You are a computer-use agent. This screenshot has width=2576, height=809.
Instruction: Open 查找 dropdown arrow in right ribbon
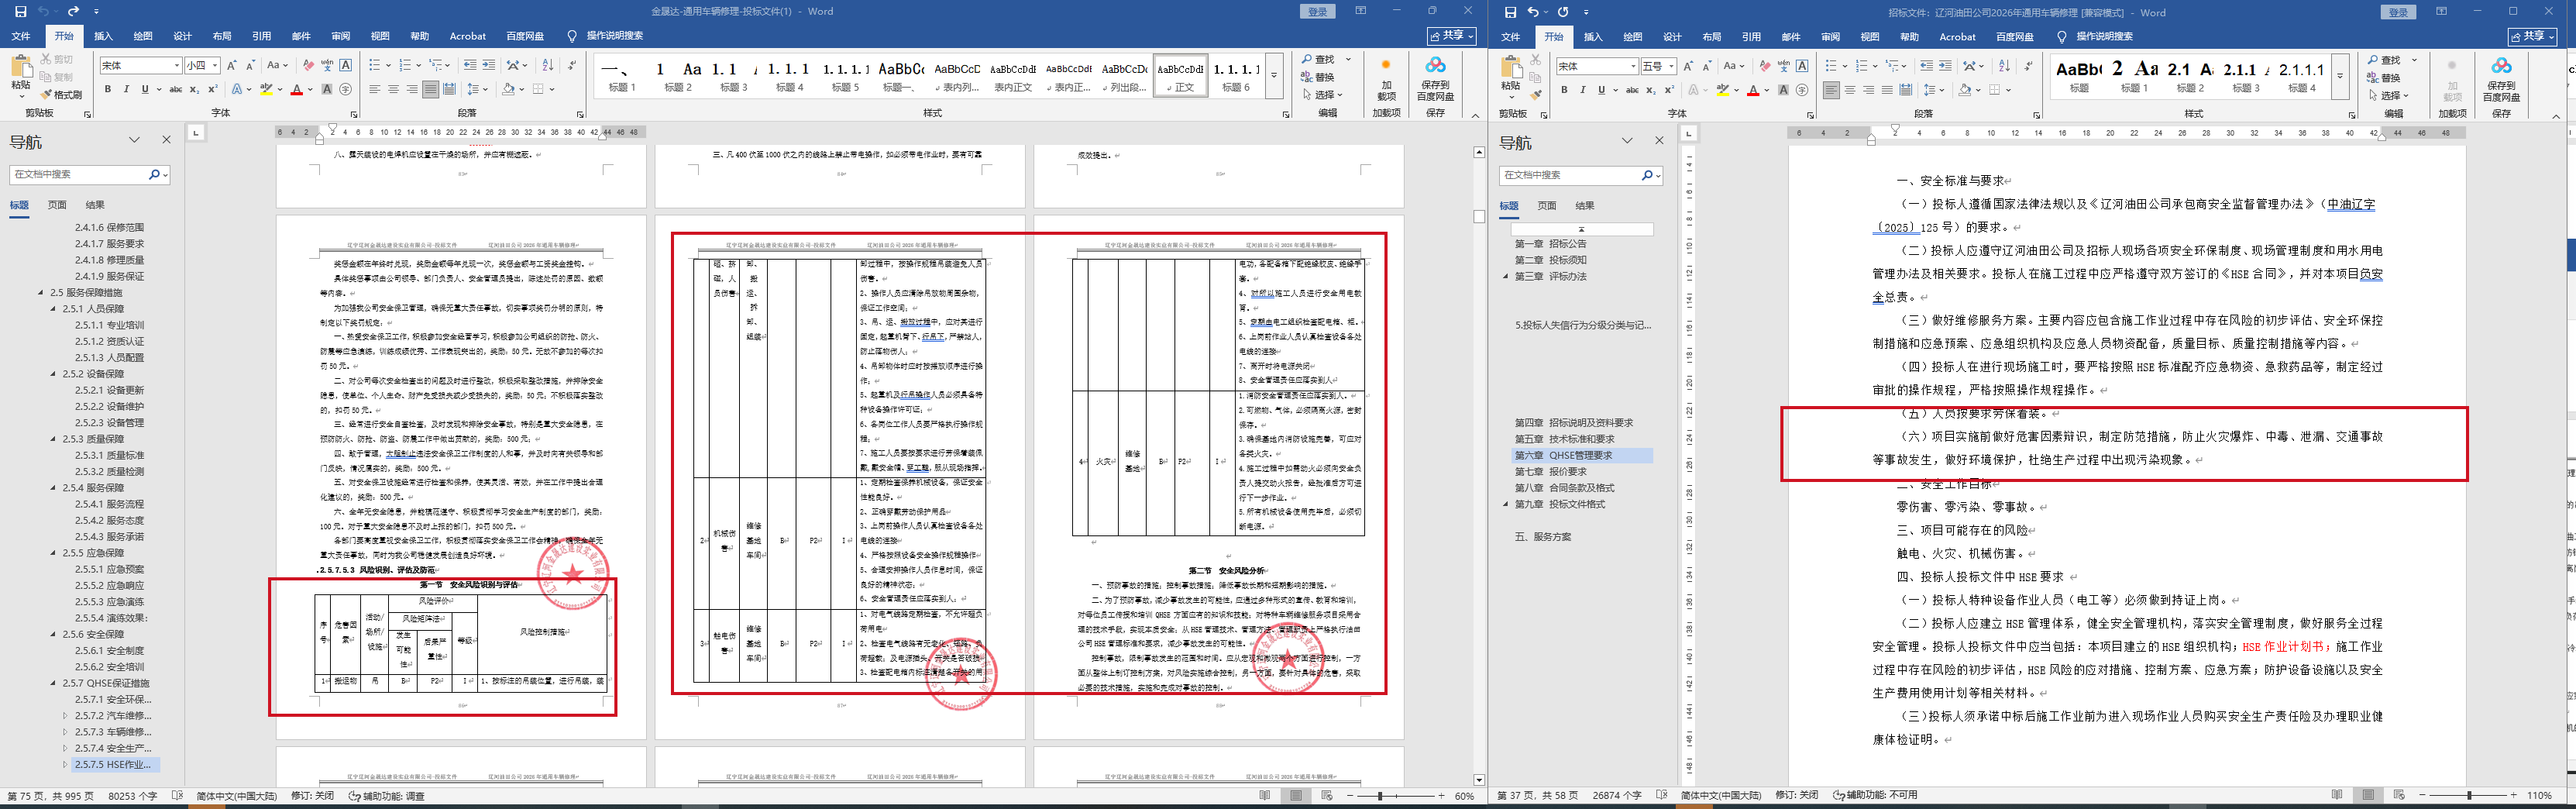(x=2414, y=60)
